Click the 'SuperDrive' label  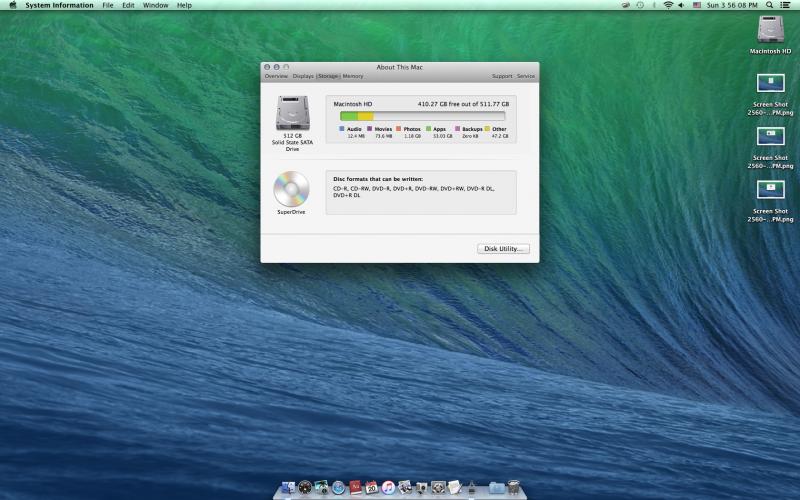[x=291, y=212]
